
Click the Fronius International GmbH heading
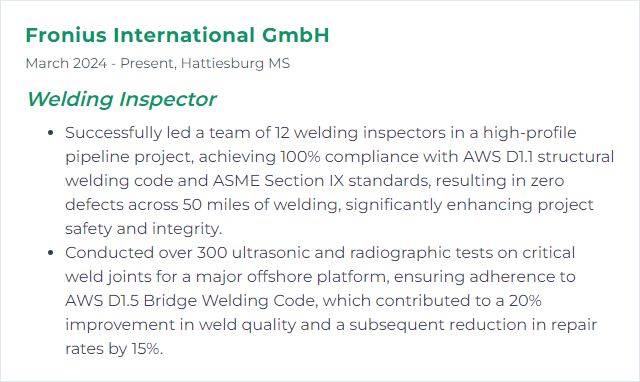click(177, 35)
